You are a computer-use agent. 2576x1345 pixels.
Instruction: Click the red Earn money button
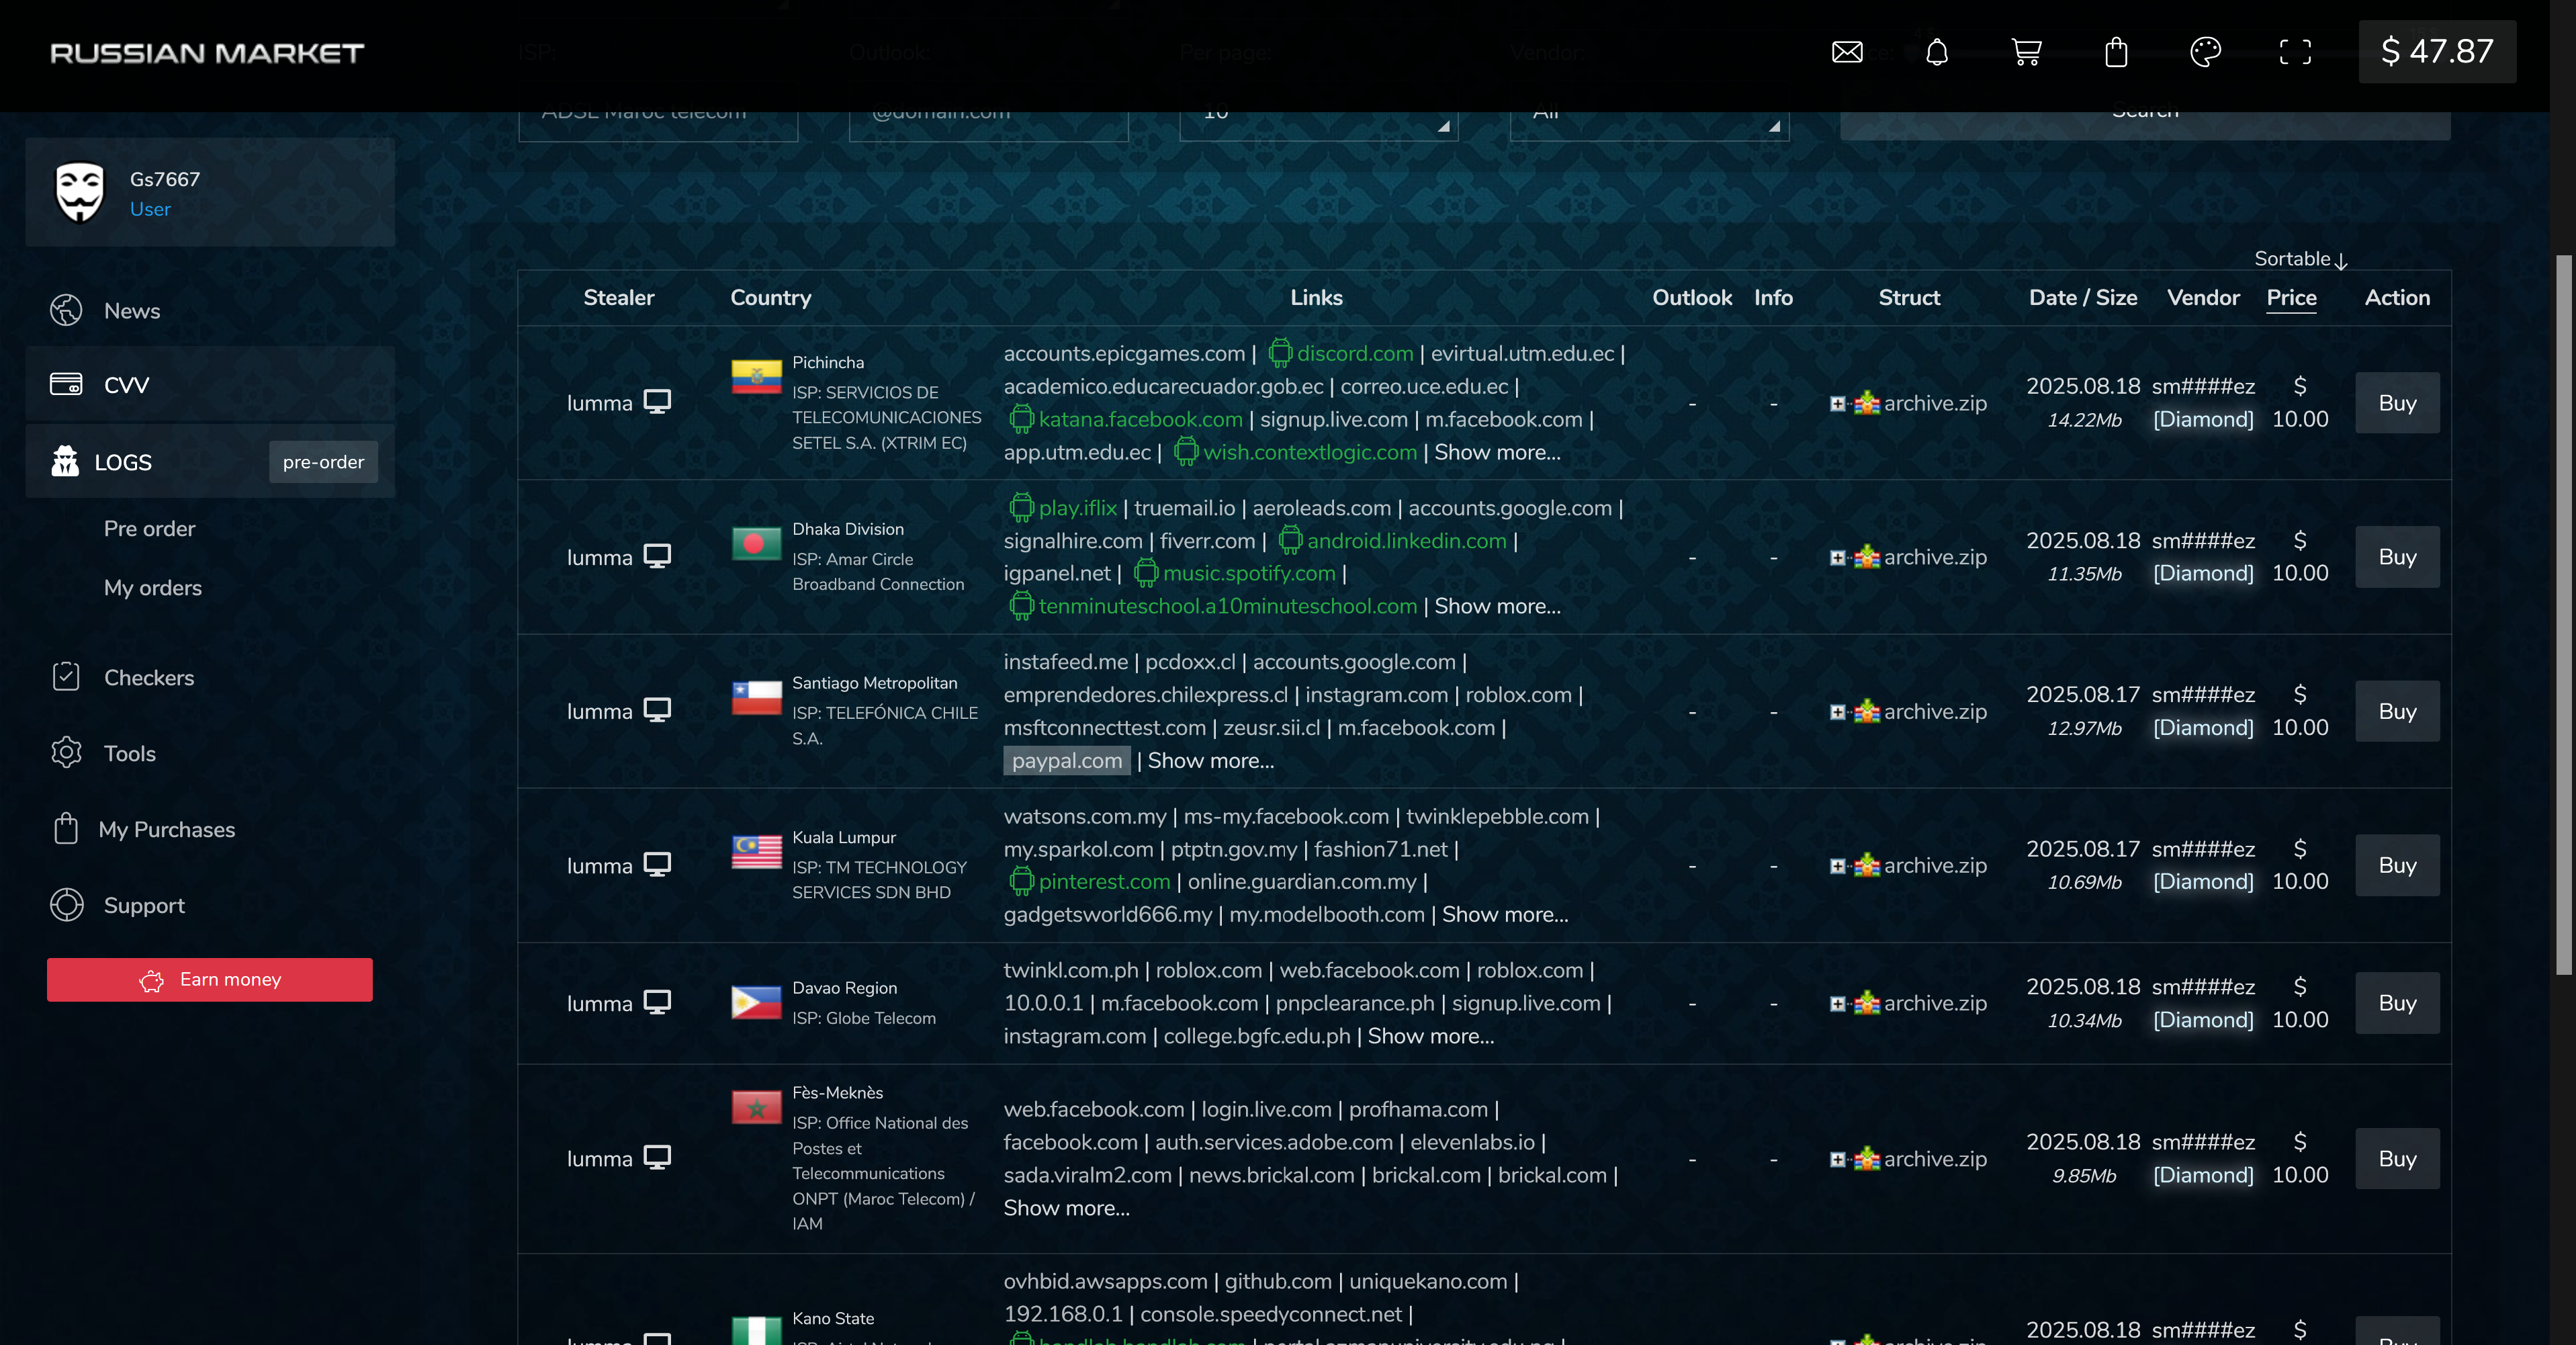[x=209, y=979]
